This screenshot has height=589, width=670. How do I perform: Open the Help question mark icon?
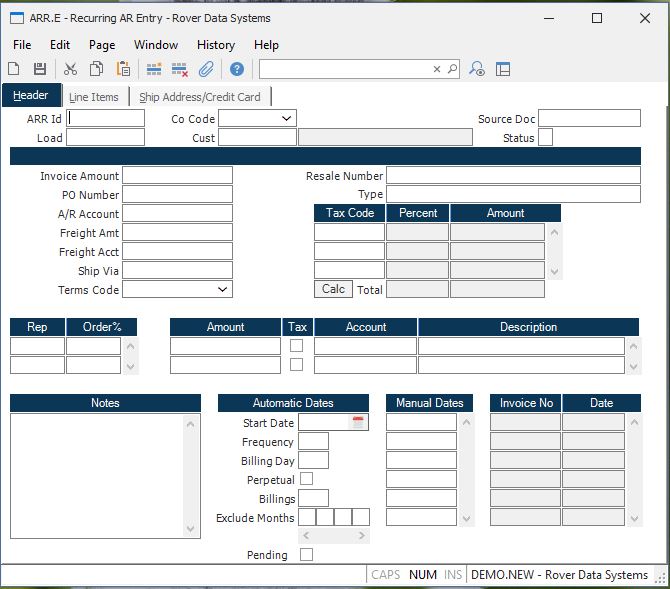click(237, 69)
